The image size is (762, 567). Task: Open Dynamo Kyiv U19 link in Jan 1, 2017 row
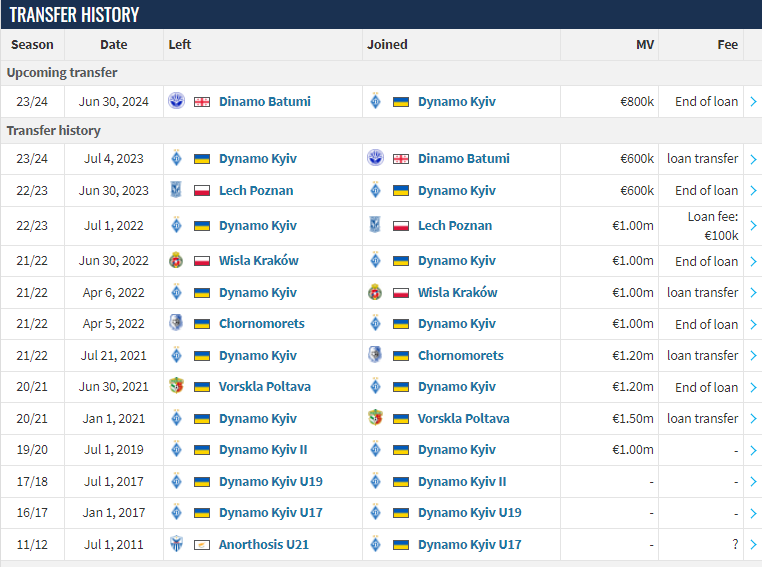pos(469,513)
